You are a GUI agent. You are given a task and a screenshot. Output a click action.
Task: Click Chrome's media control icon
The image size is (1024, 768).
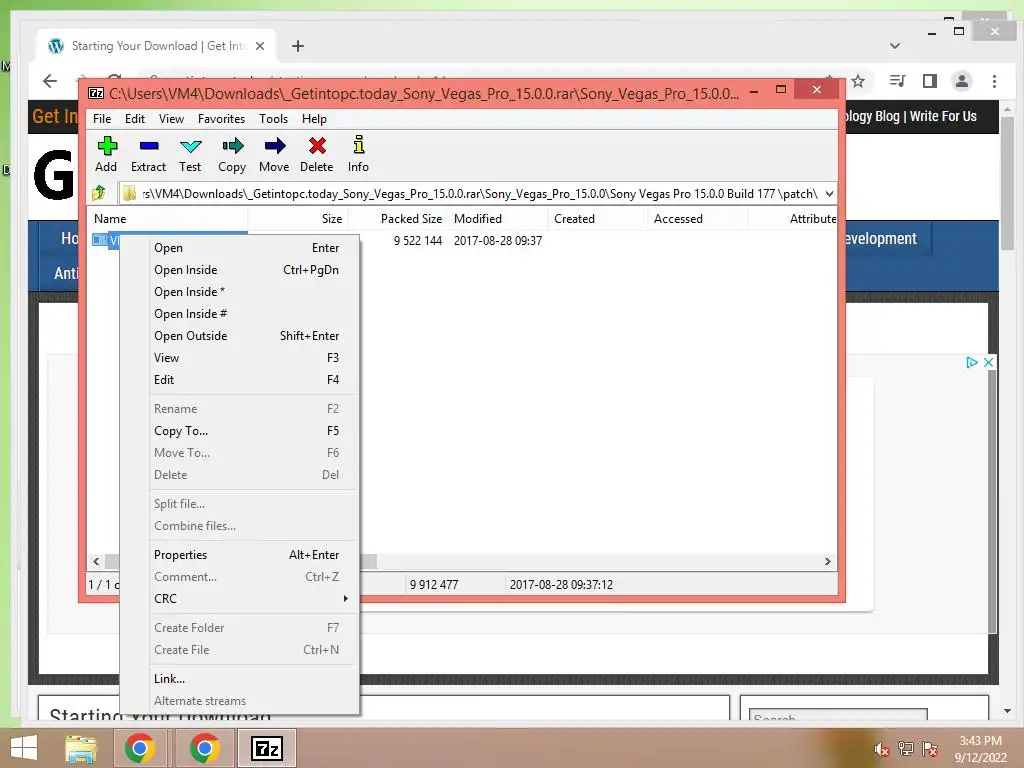point(898,81)
